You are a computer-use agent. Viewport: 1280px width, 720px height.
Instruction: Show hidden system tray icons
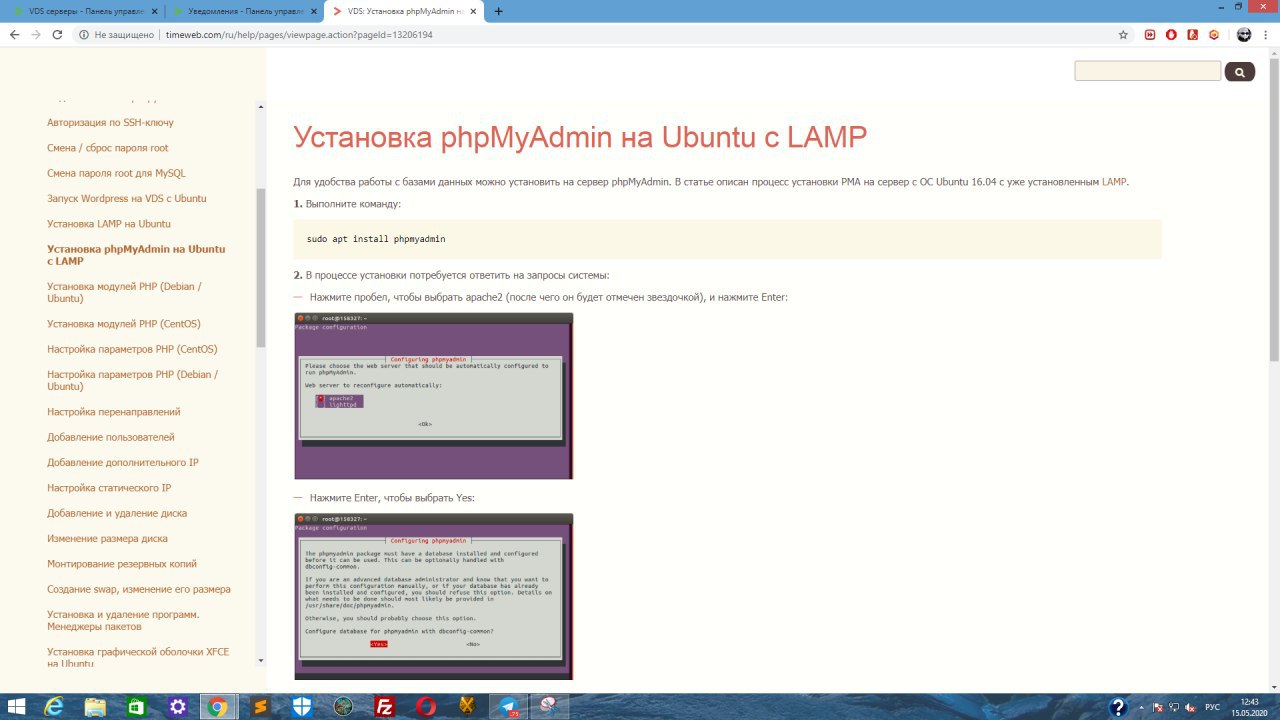1142,707
